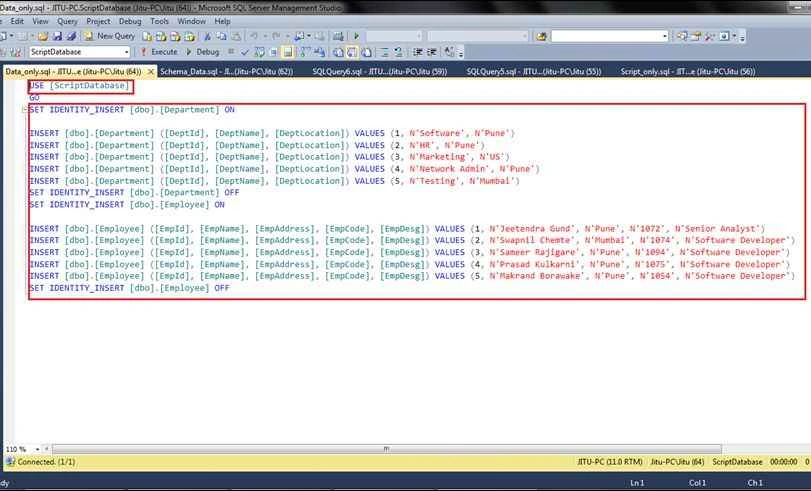Copy selection with the Copy icon
The image size is (811, 491).
(x=221, y=36)
